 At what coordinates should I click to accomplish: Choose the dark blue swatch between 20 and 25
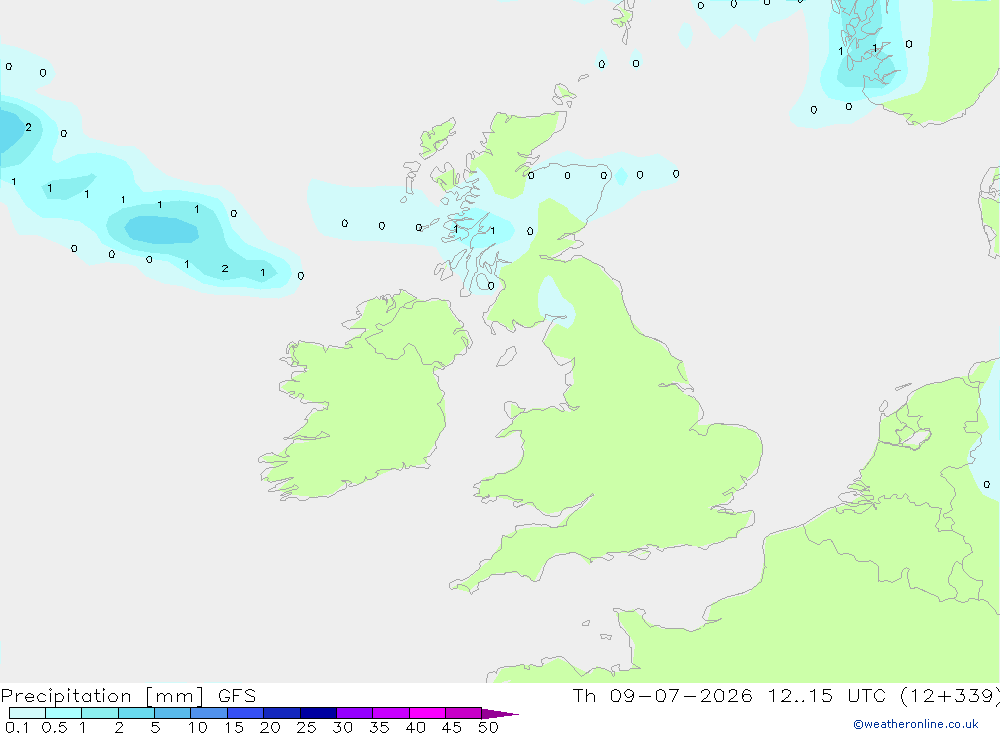click(x=282, y=713)
